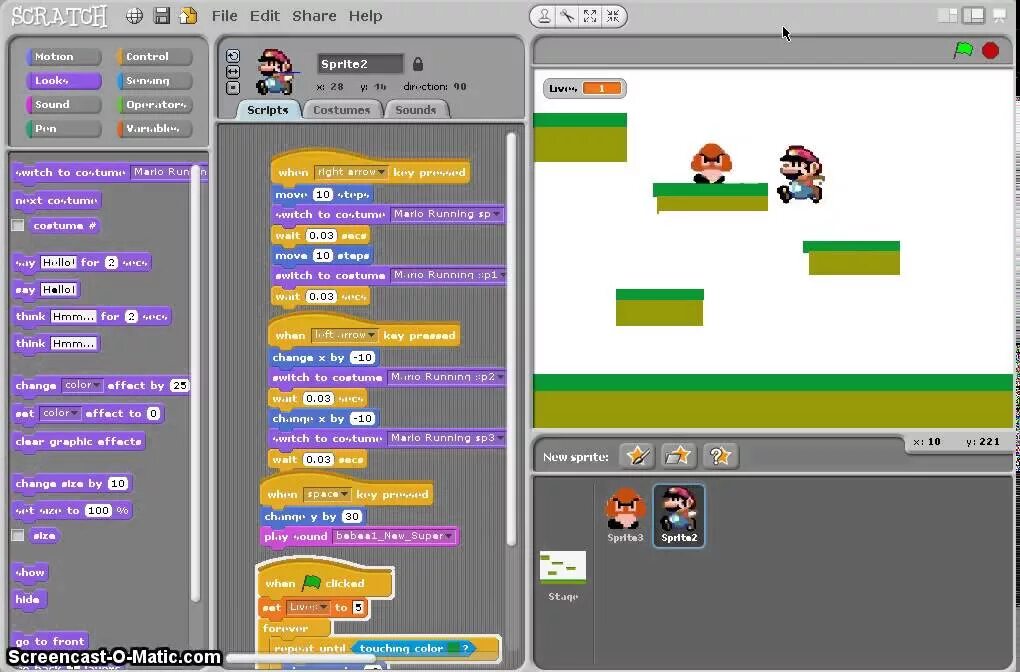Open the right arrow key dropdown
The image size is (1020, 672).
pyautogui.click(x=351, y=172)
